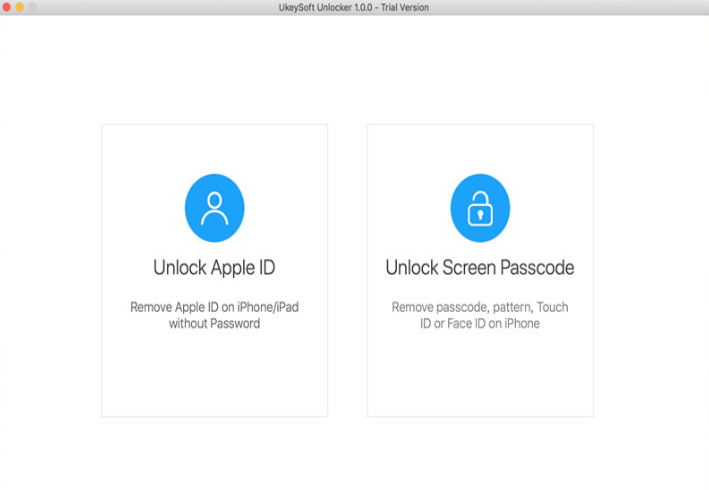Close the UkeySoft Unlocker window

point(6,7)
